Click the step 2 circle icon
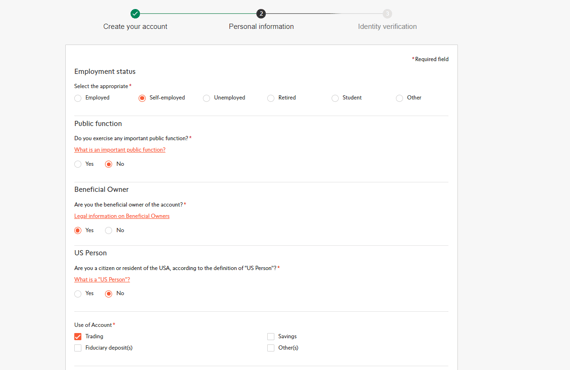 pos(261,14)
